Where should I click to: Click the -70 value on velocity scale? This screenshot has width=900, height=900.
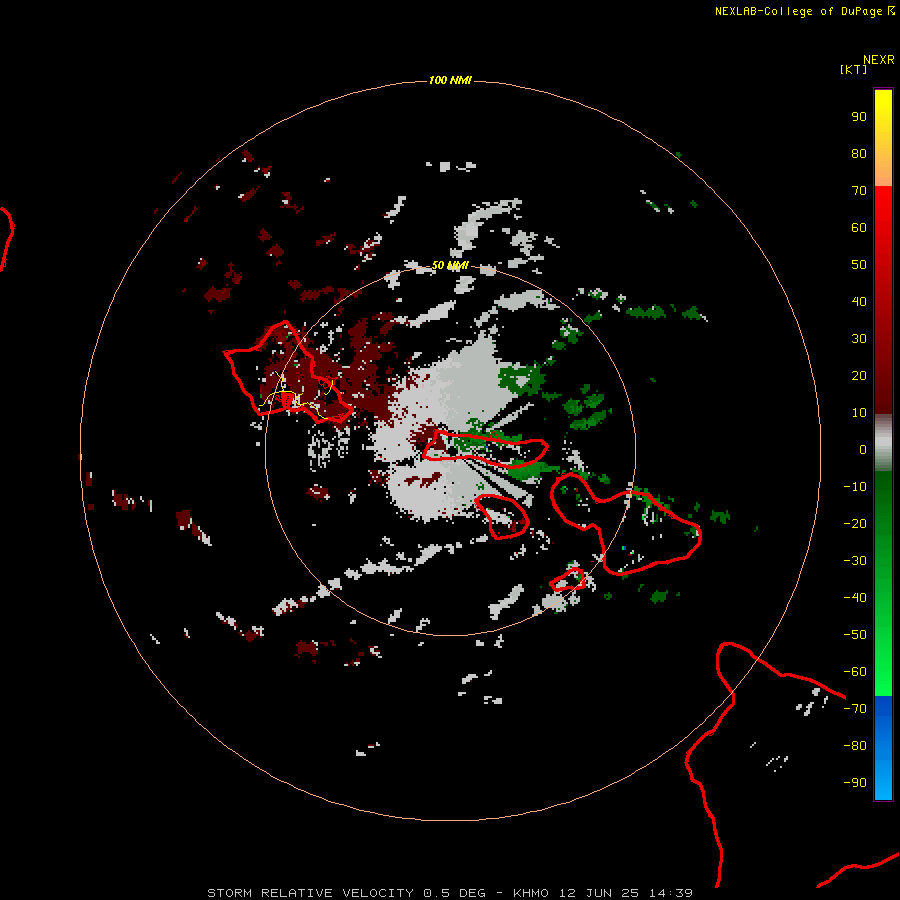point(855,709)
